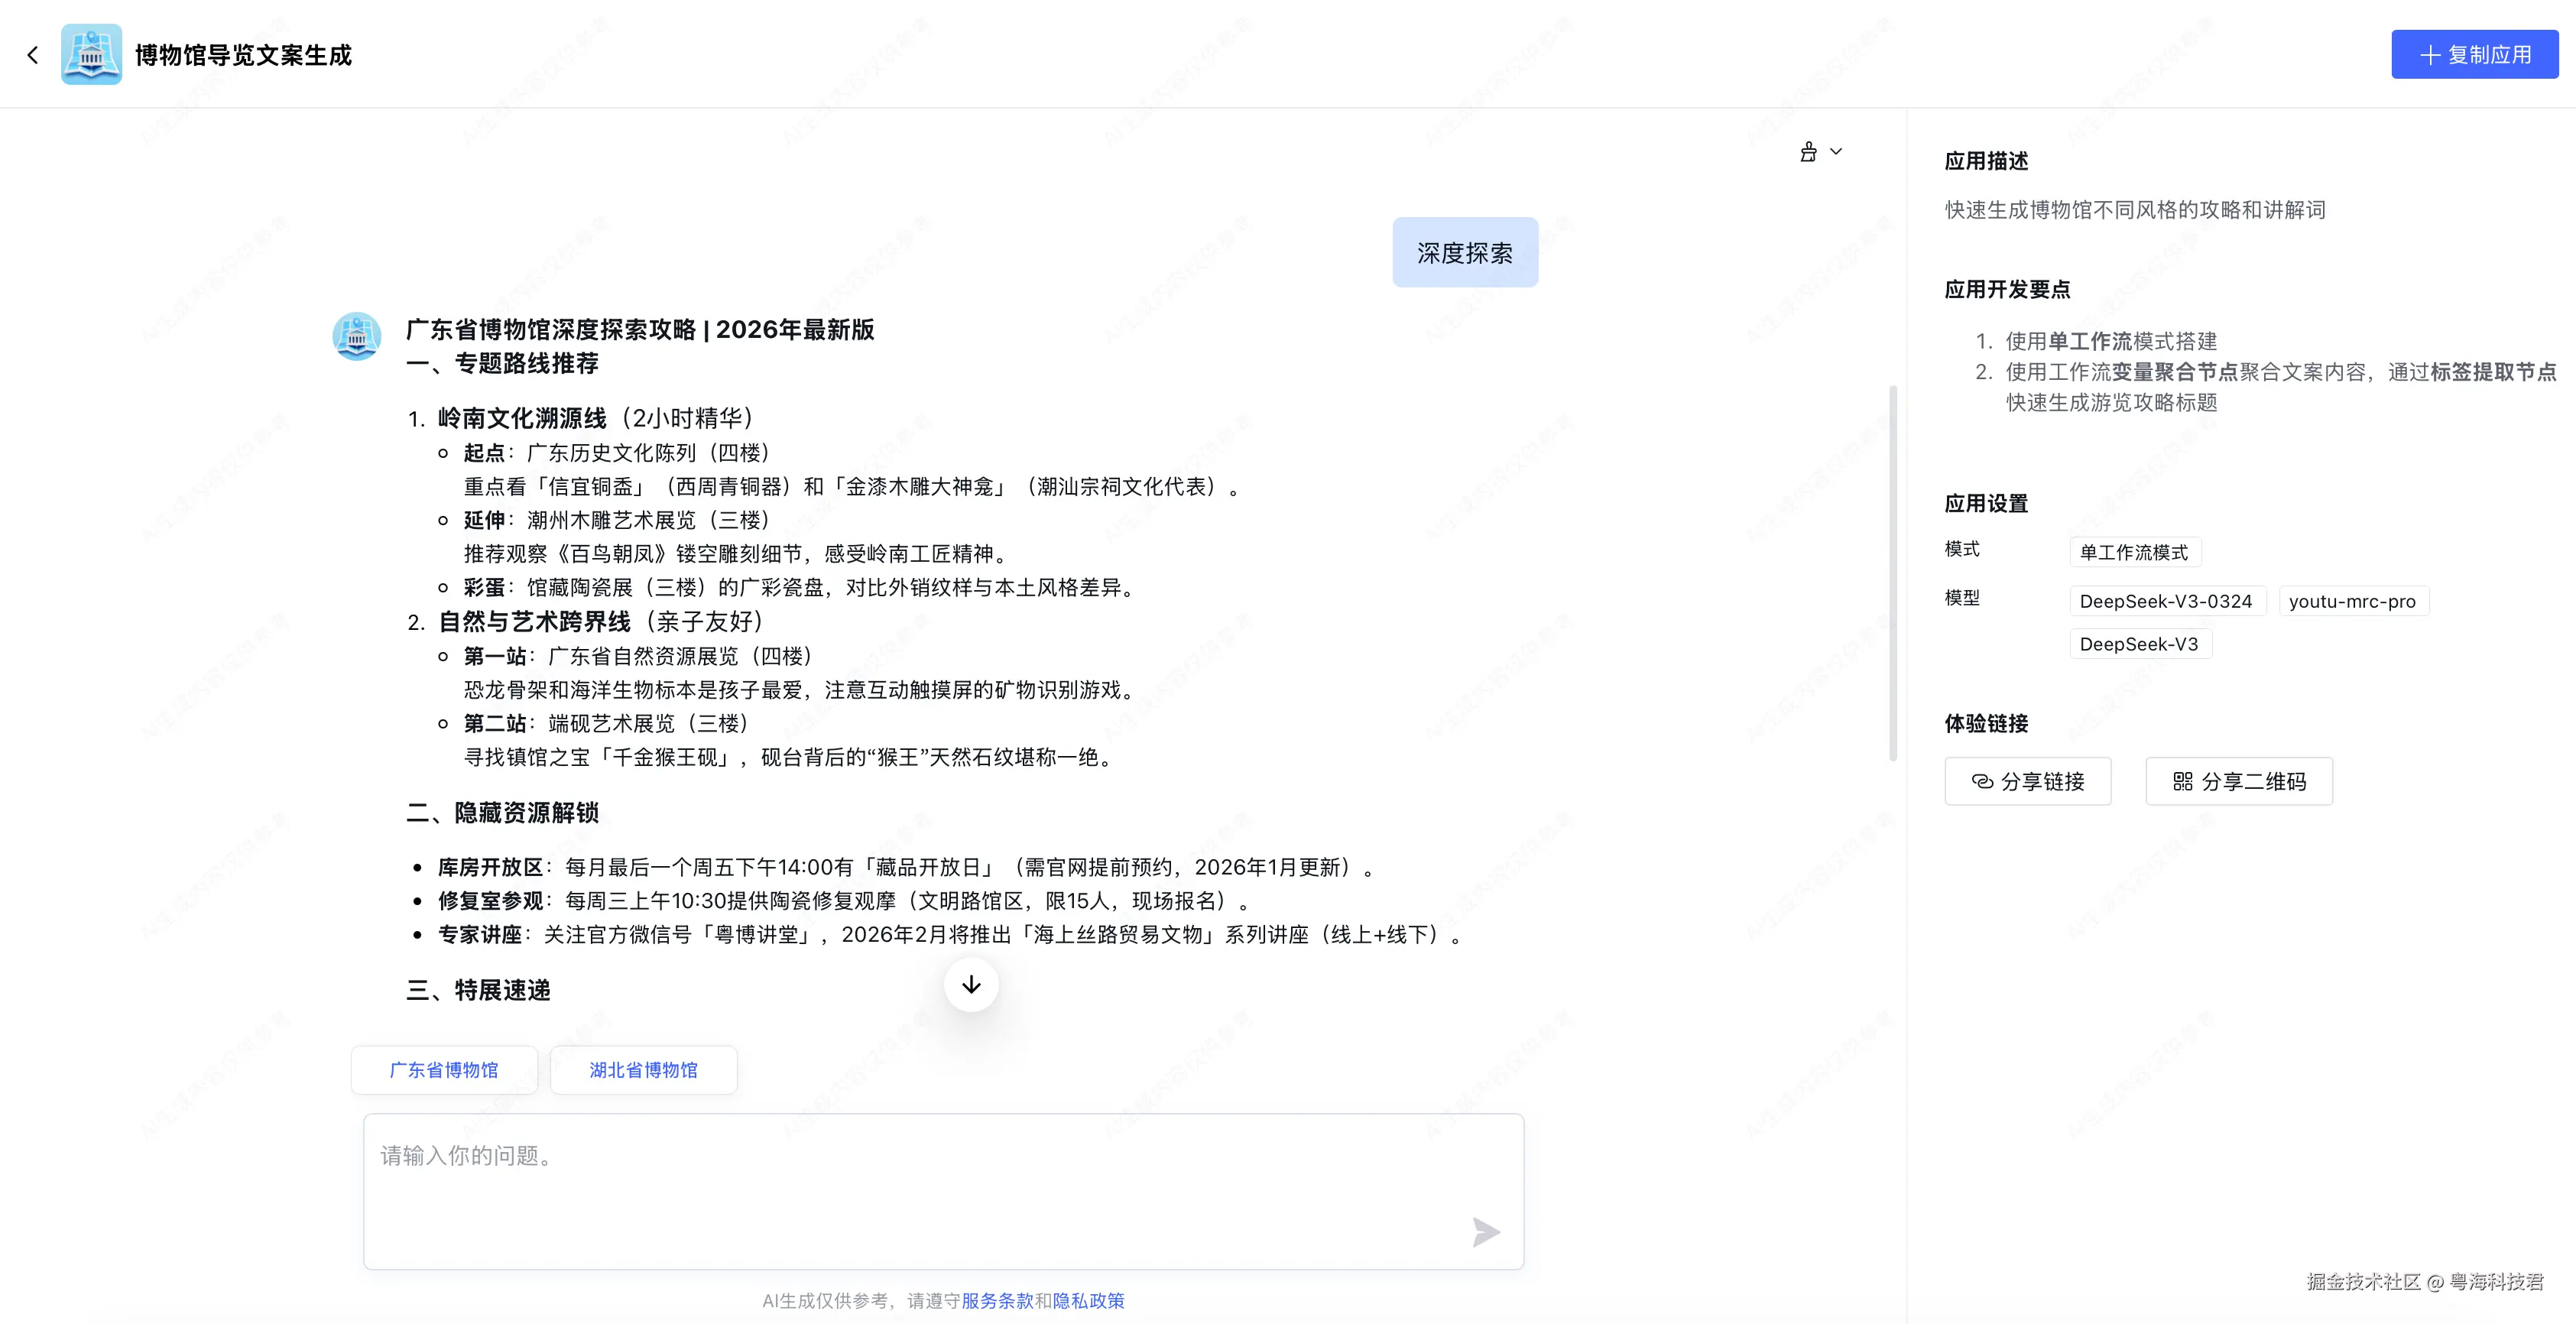Click the 深度探索 user message bubble
Screen dimensions: 2576x1324
click(x=1464, y=253)
